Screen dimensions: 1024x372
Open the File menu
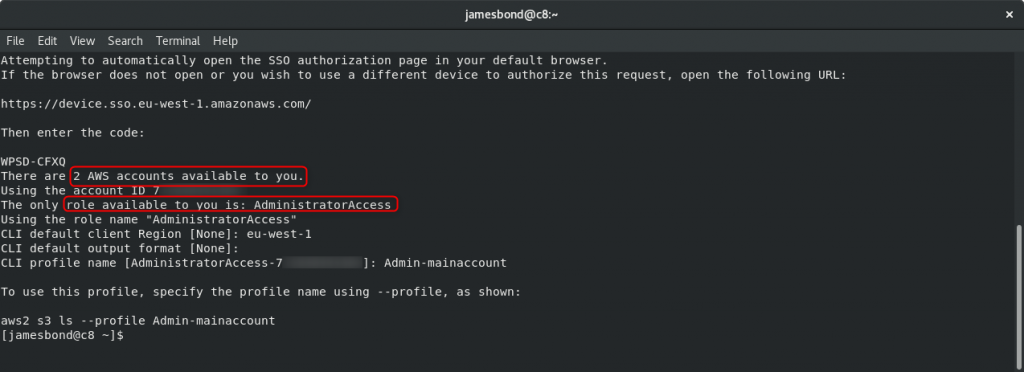pos(15,40)
